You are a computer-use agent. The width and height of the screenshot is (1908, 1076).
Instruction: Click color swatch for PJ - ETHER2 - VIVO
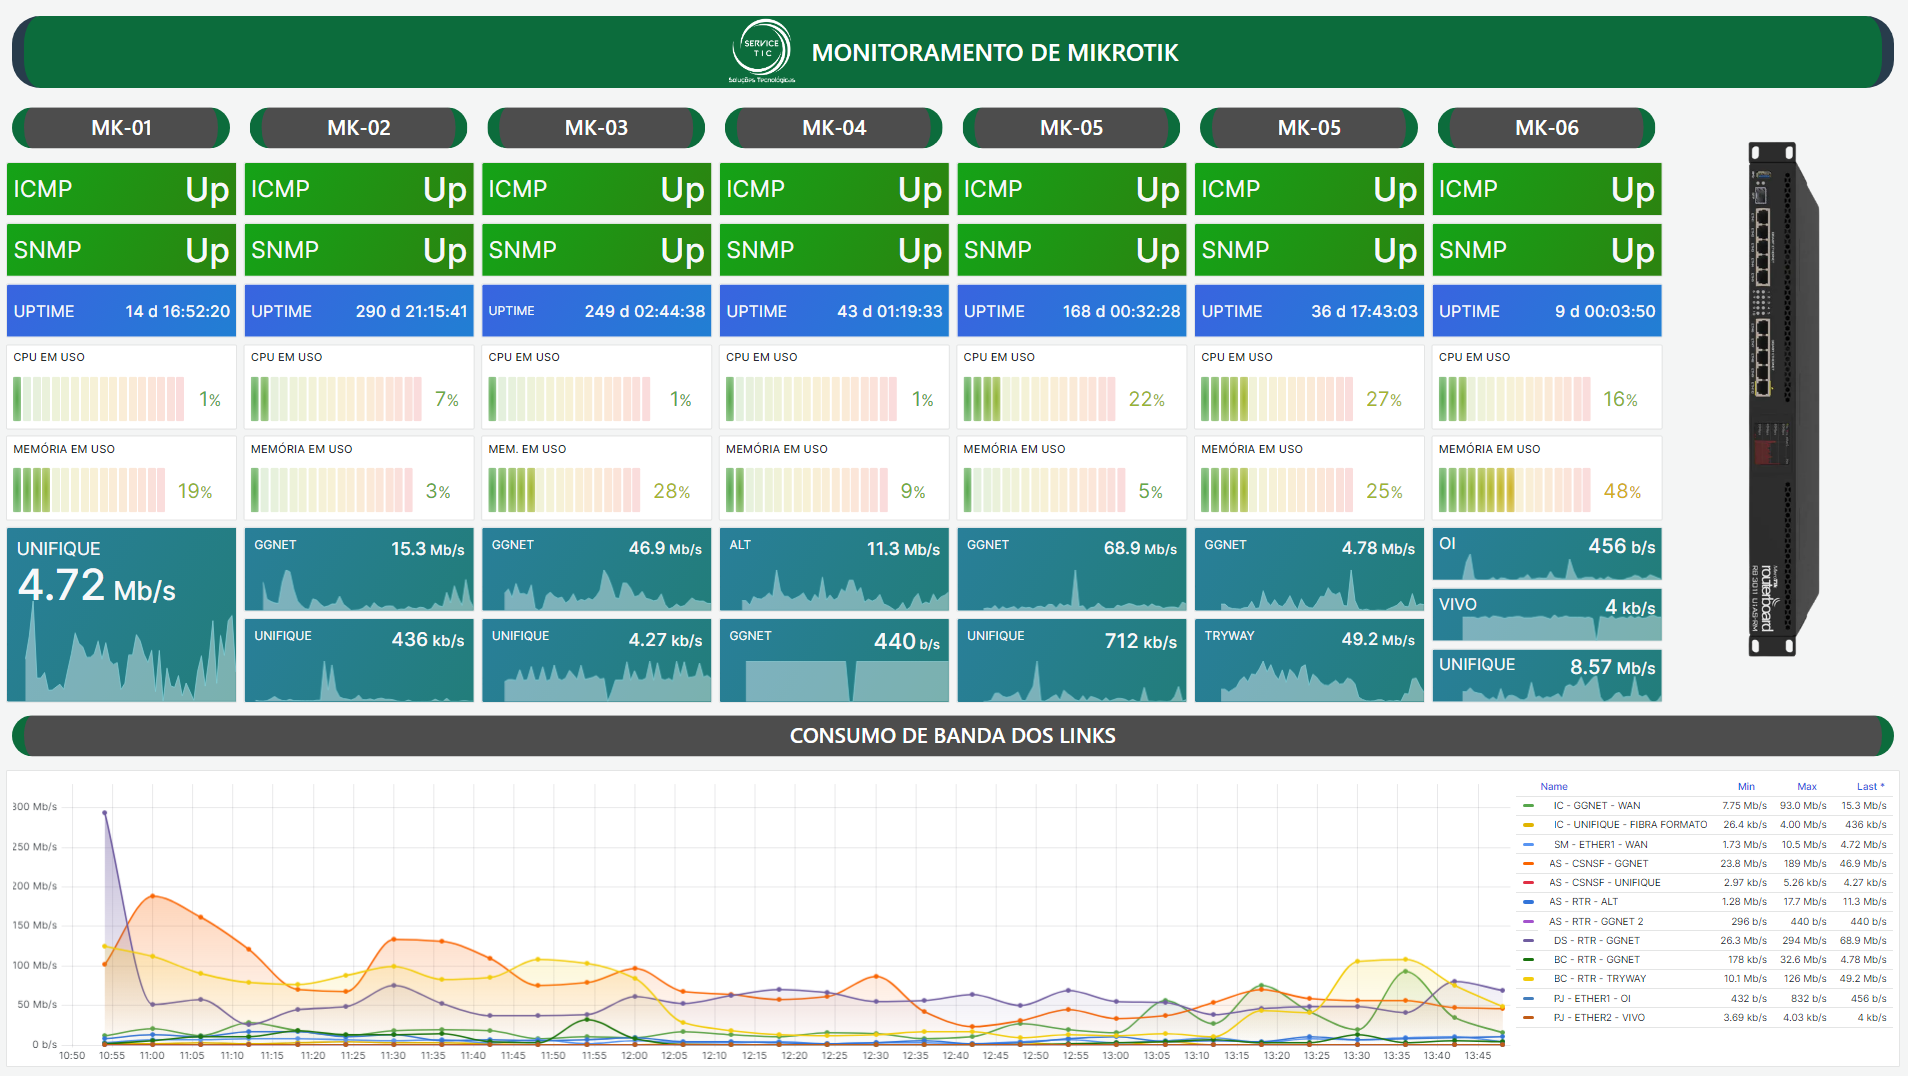1528,1018
